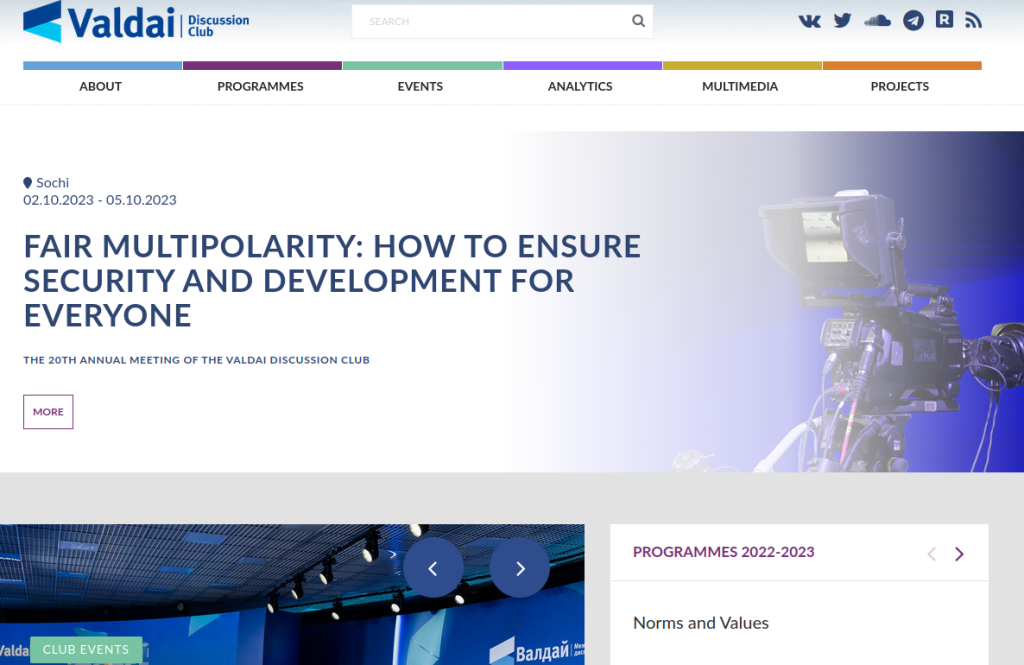Go to next Programmes 2022-2023 item
Image resolution: width=1024 pixels, height=665 pixels.
pos(959,554)
